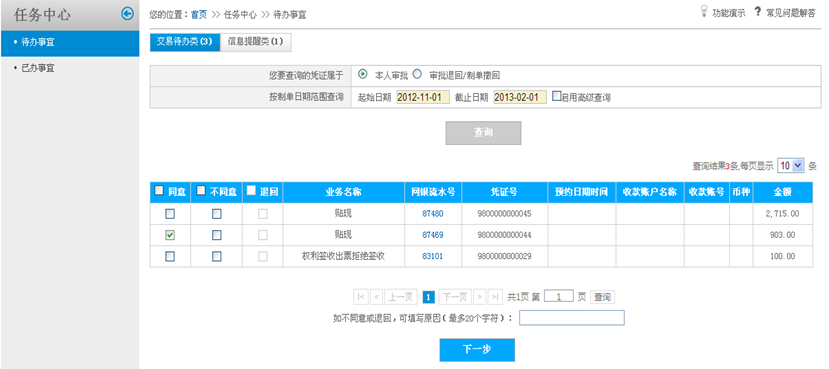Click 凭证号 column header
829x369 pixels.
504,192
